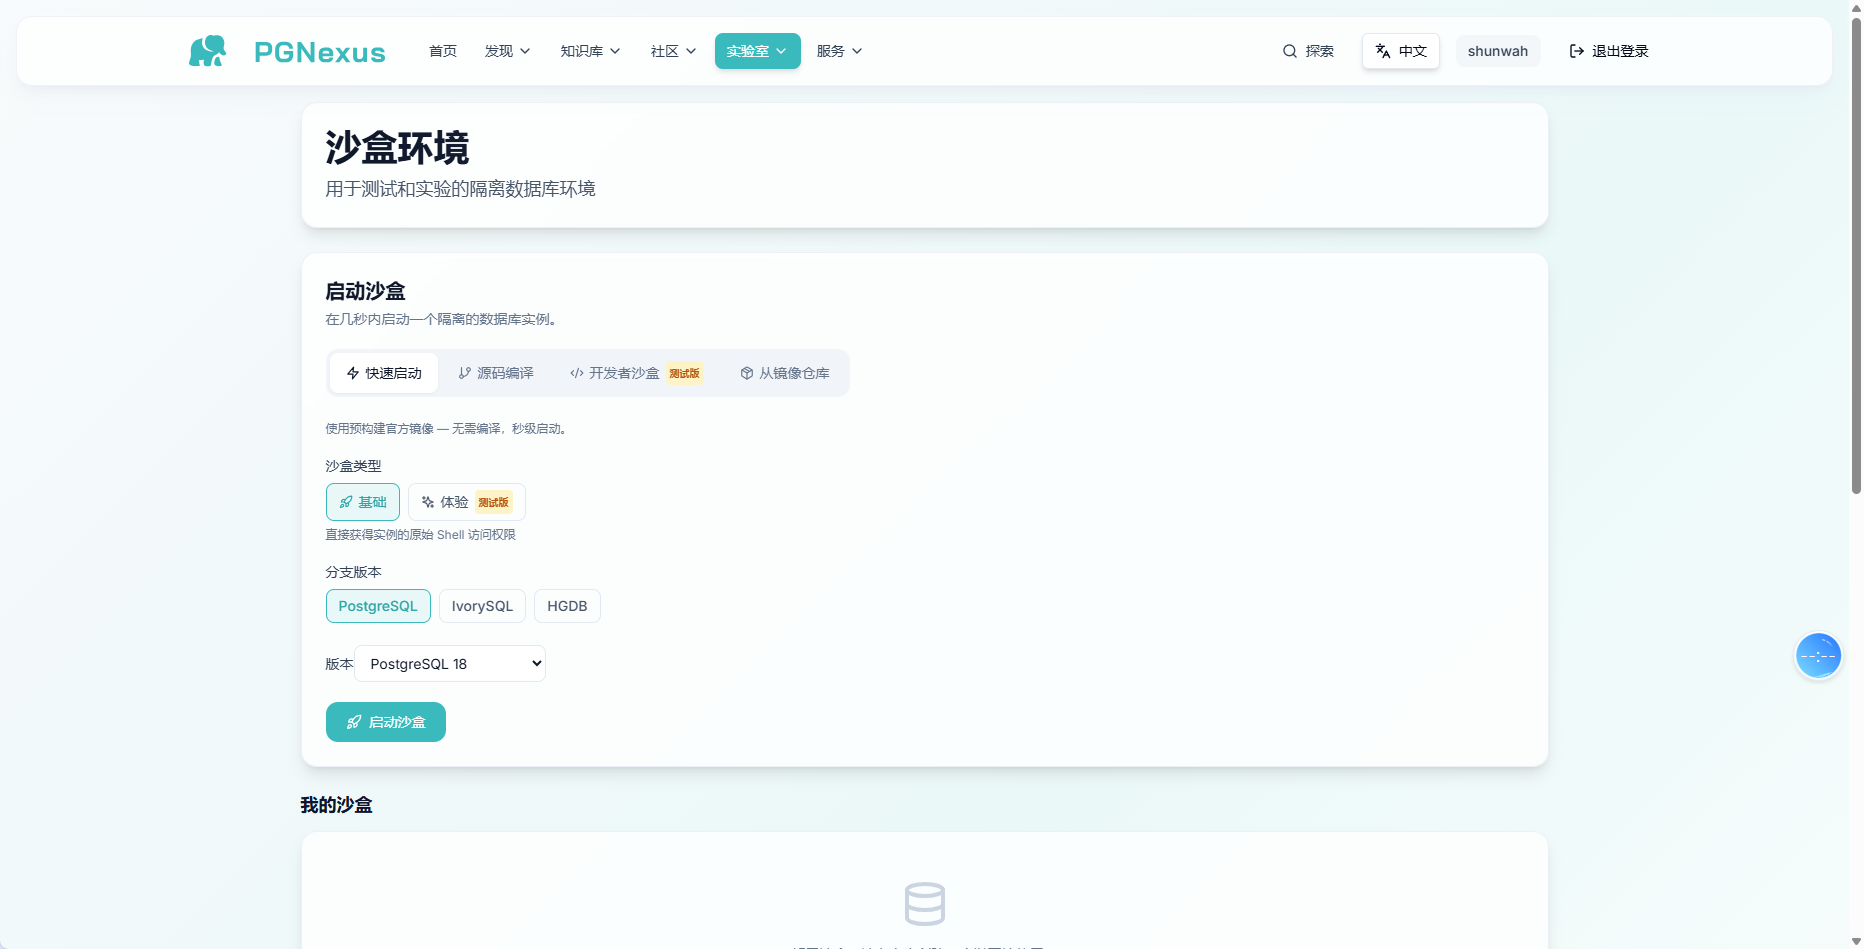Click the 沙盒环境 heading
This screenshot has width=1864, height=949.
click(397, 148)
